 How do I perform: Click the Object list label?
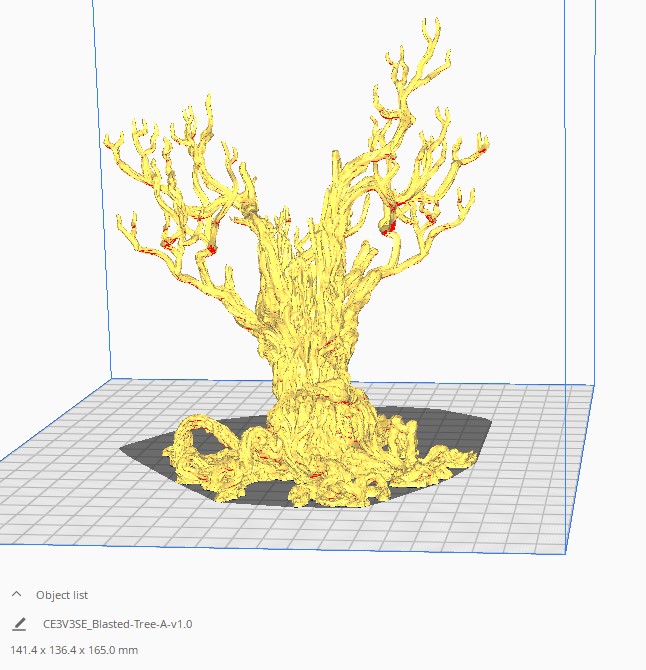tap(62, 595)
